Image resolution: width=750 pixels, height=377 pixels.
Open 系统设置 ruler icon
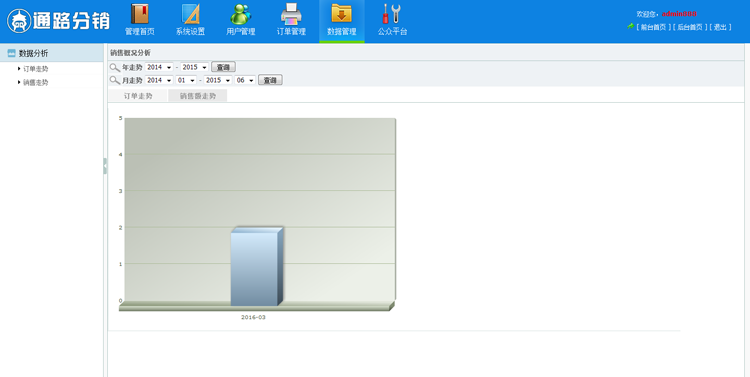coord(190,14)
